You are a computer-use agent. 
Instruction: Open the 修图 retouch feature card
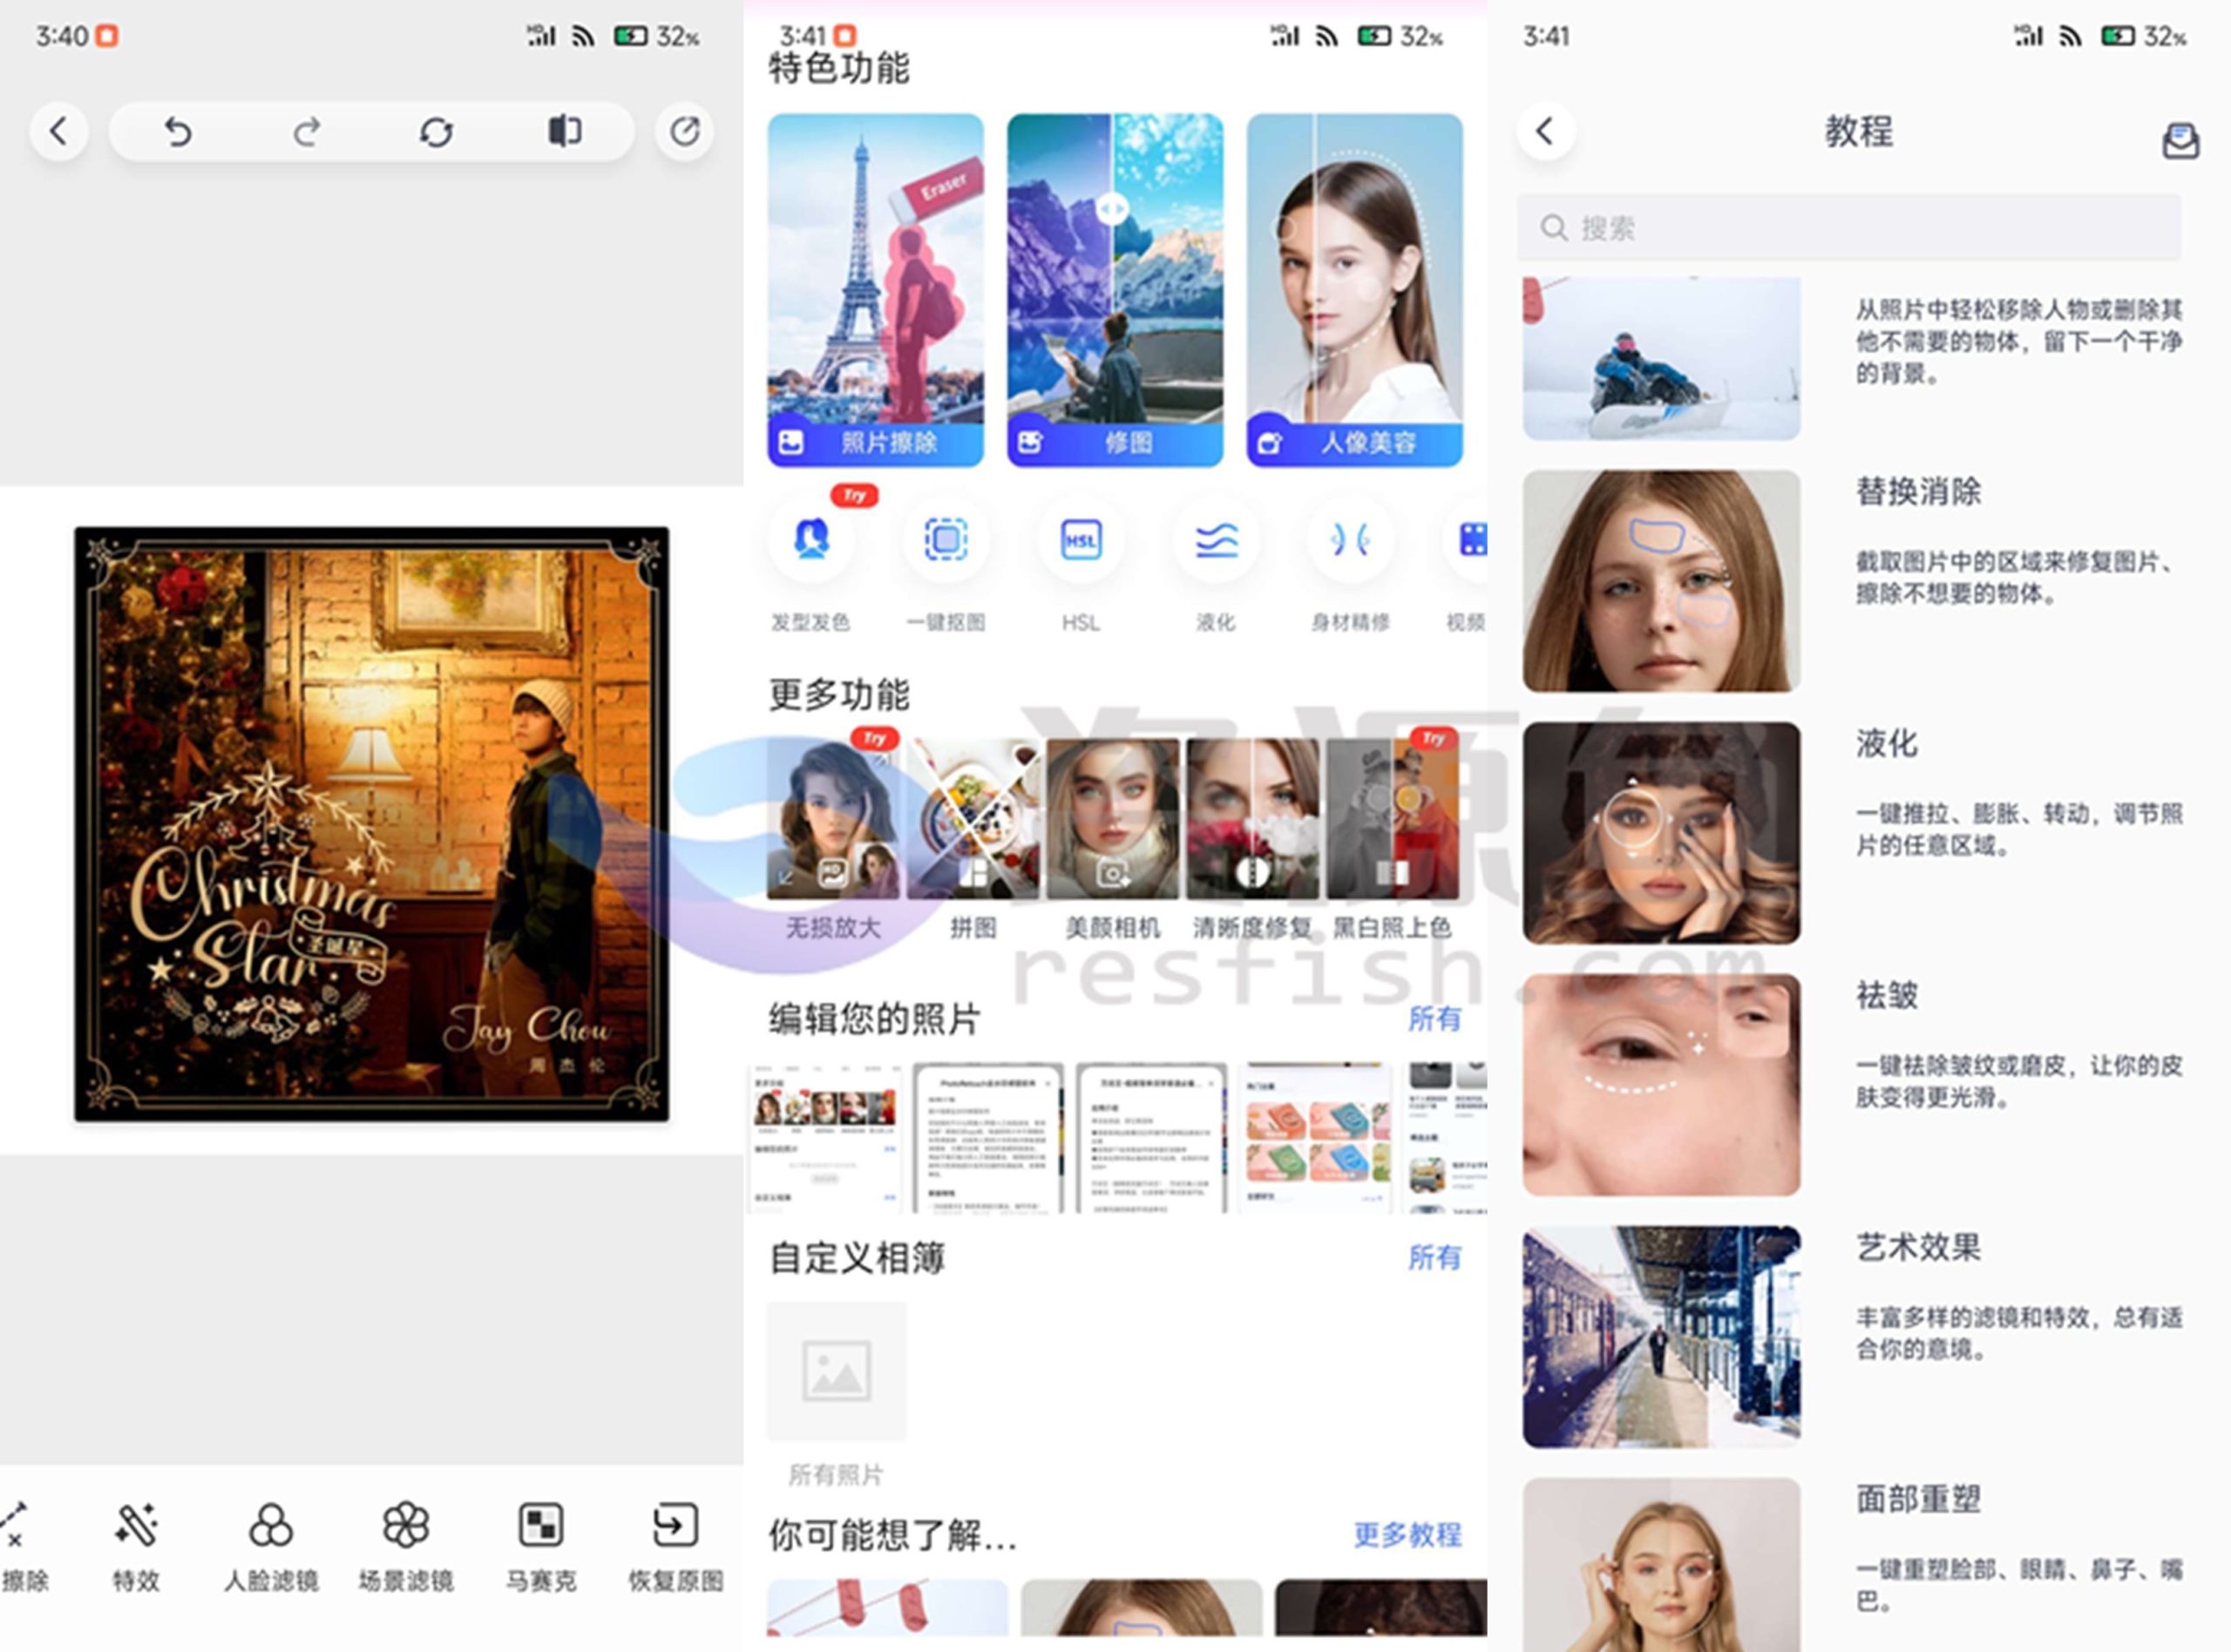point(1115,290)
